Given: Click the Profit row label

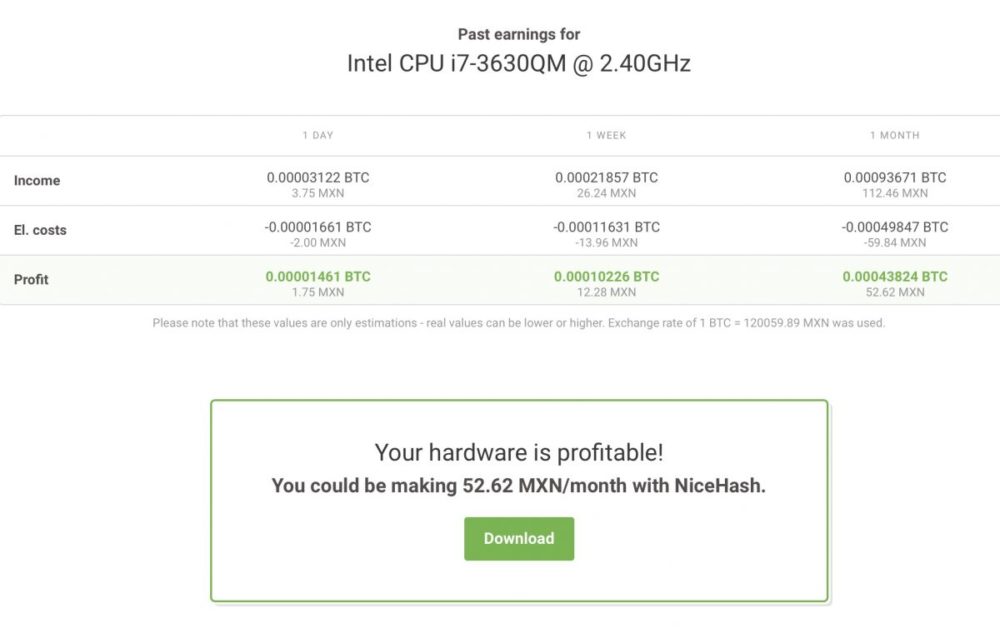Looking at the screenshot, I should pyautogui.click(x=31, y=279).
